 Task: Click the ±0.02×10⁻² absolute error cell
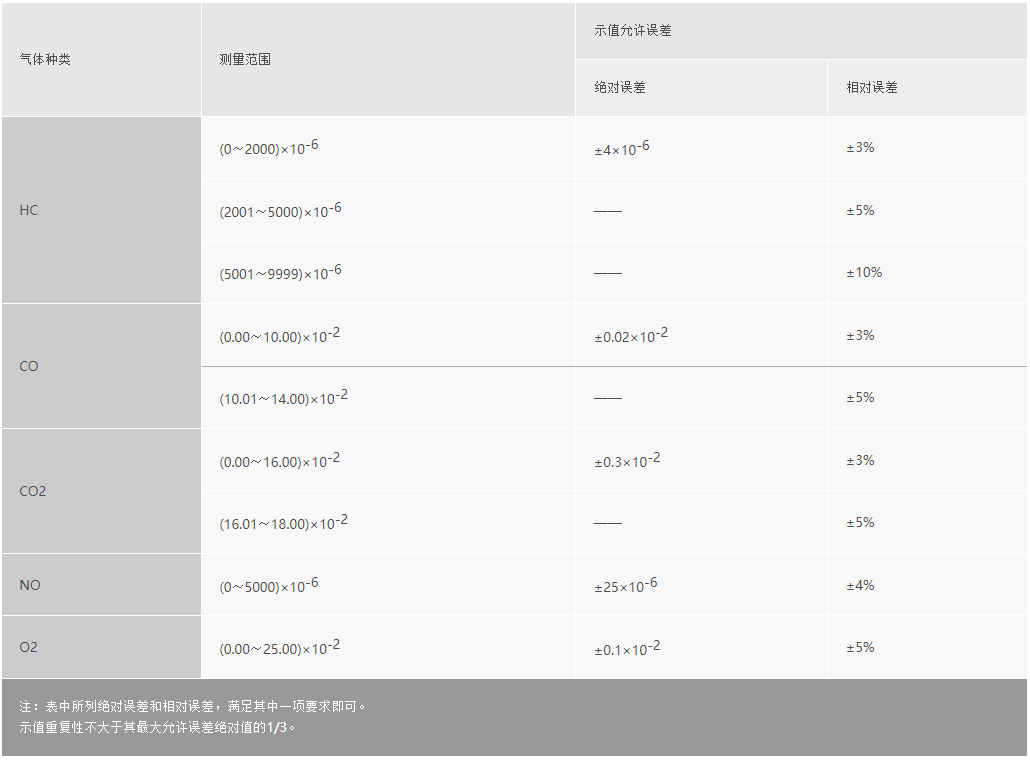(631, 336)
